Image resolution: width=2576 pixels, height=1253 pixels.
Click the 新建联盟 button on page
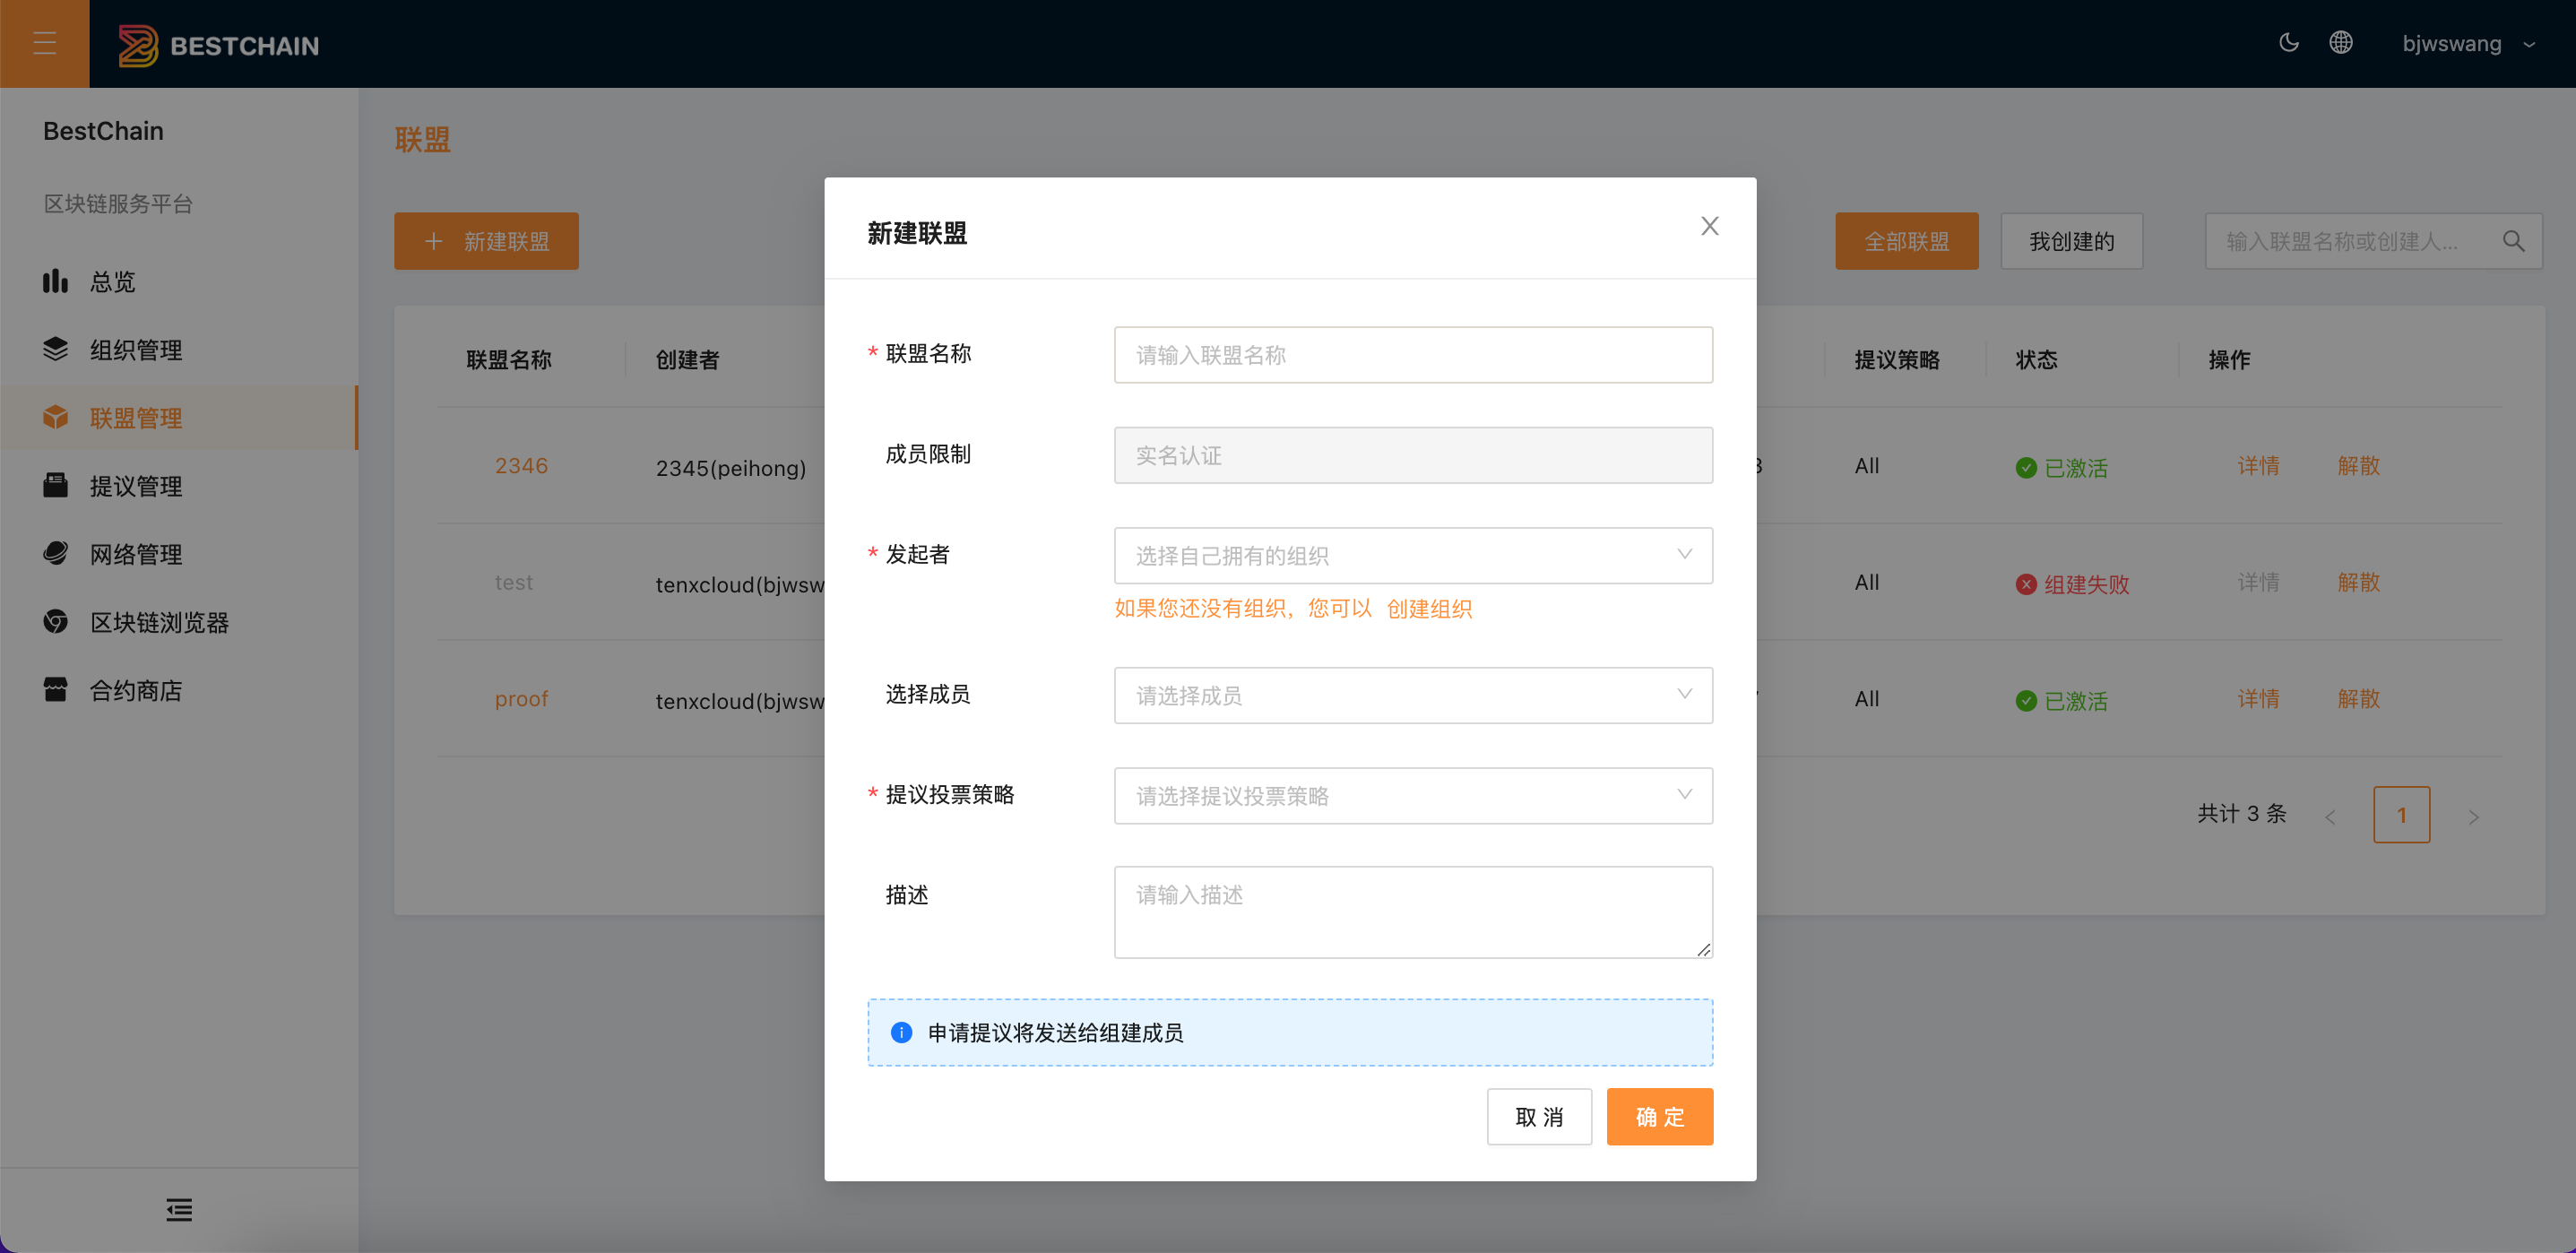(486, 241)
